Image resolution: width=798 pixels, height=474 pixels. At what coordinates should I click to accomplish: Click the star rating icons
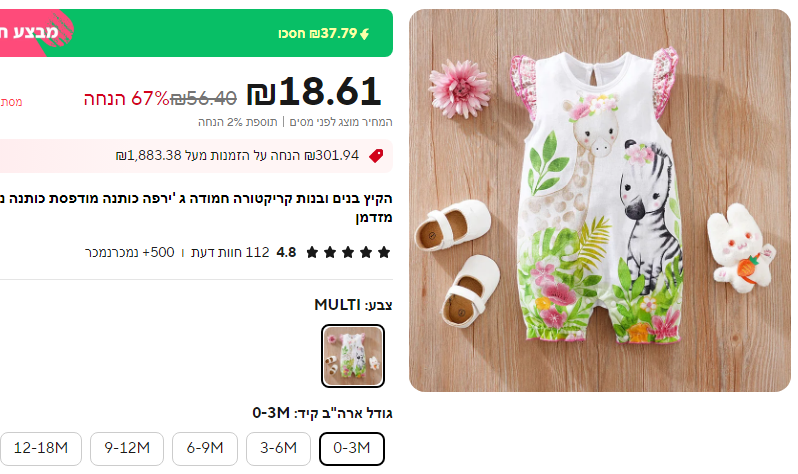point(348,253)
